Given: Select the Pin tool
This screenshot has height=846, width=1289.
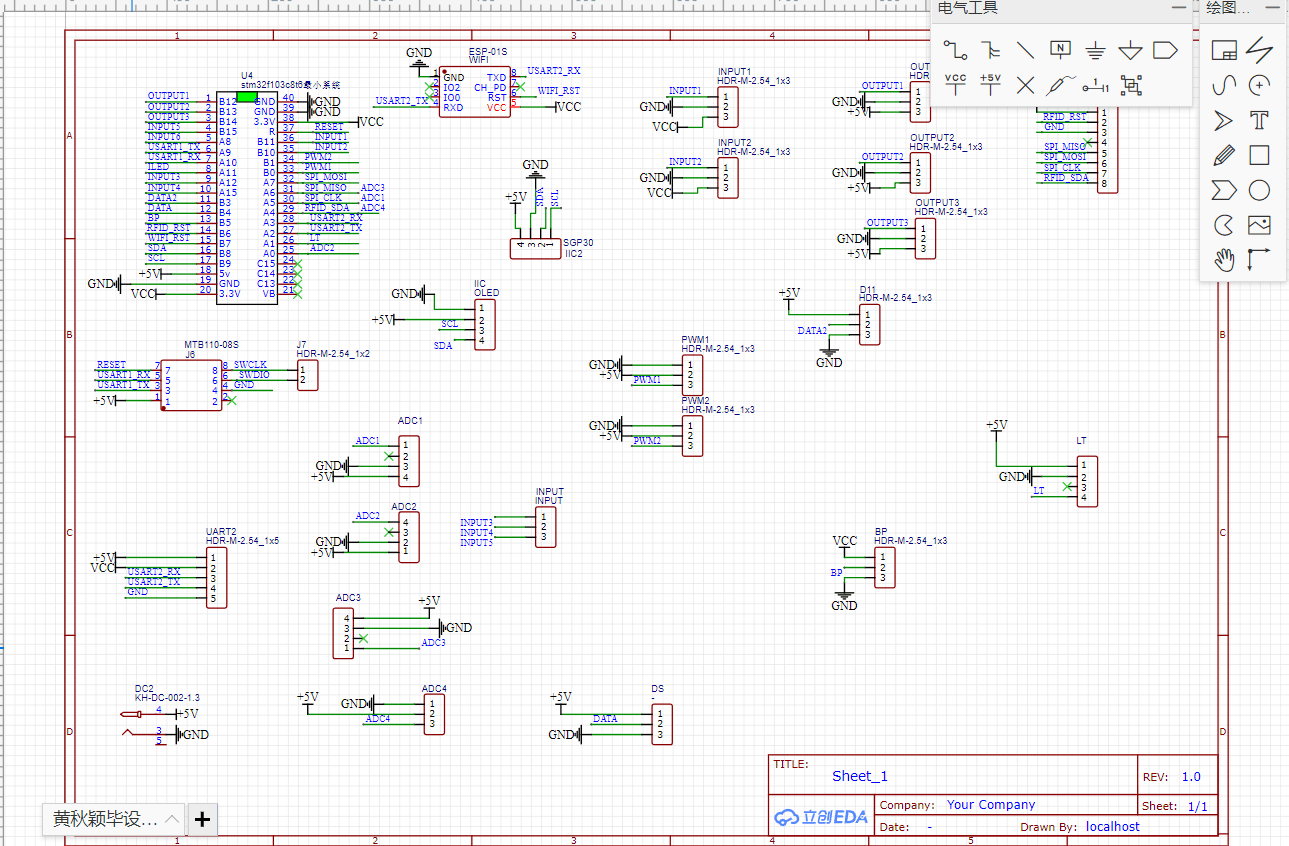Looking at the screenshot, I should pyautogui.click(x=1096, y=85).
